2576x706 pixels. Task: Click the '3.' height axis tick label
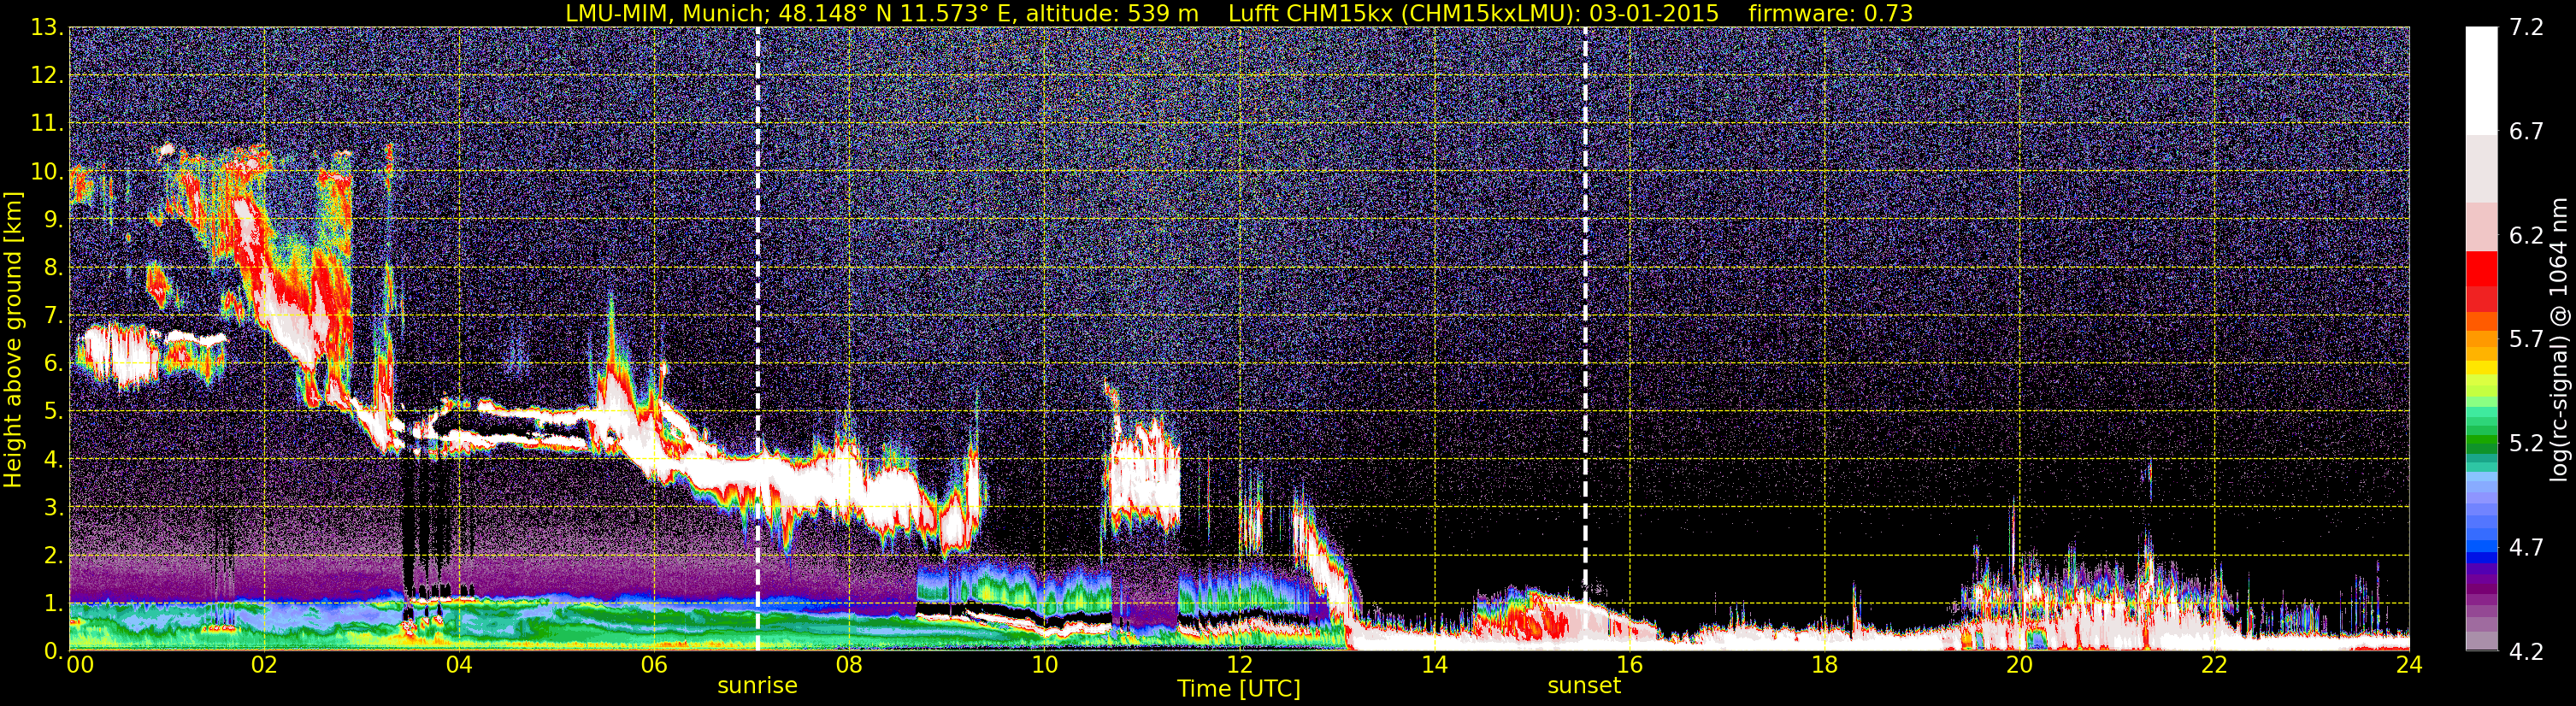pos(54,507)
